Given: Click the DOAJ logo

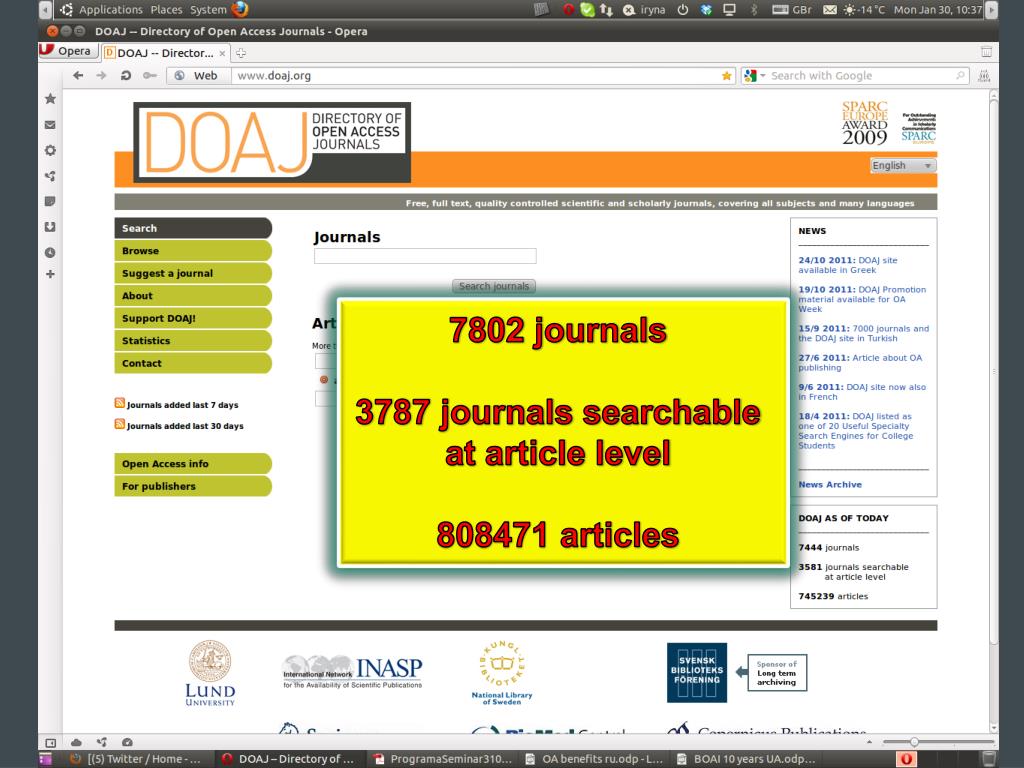Looking at the screenshot, I should (272, 142).
